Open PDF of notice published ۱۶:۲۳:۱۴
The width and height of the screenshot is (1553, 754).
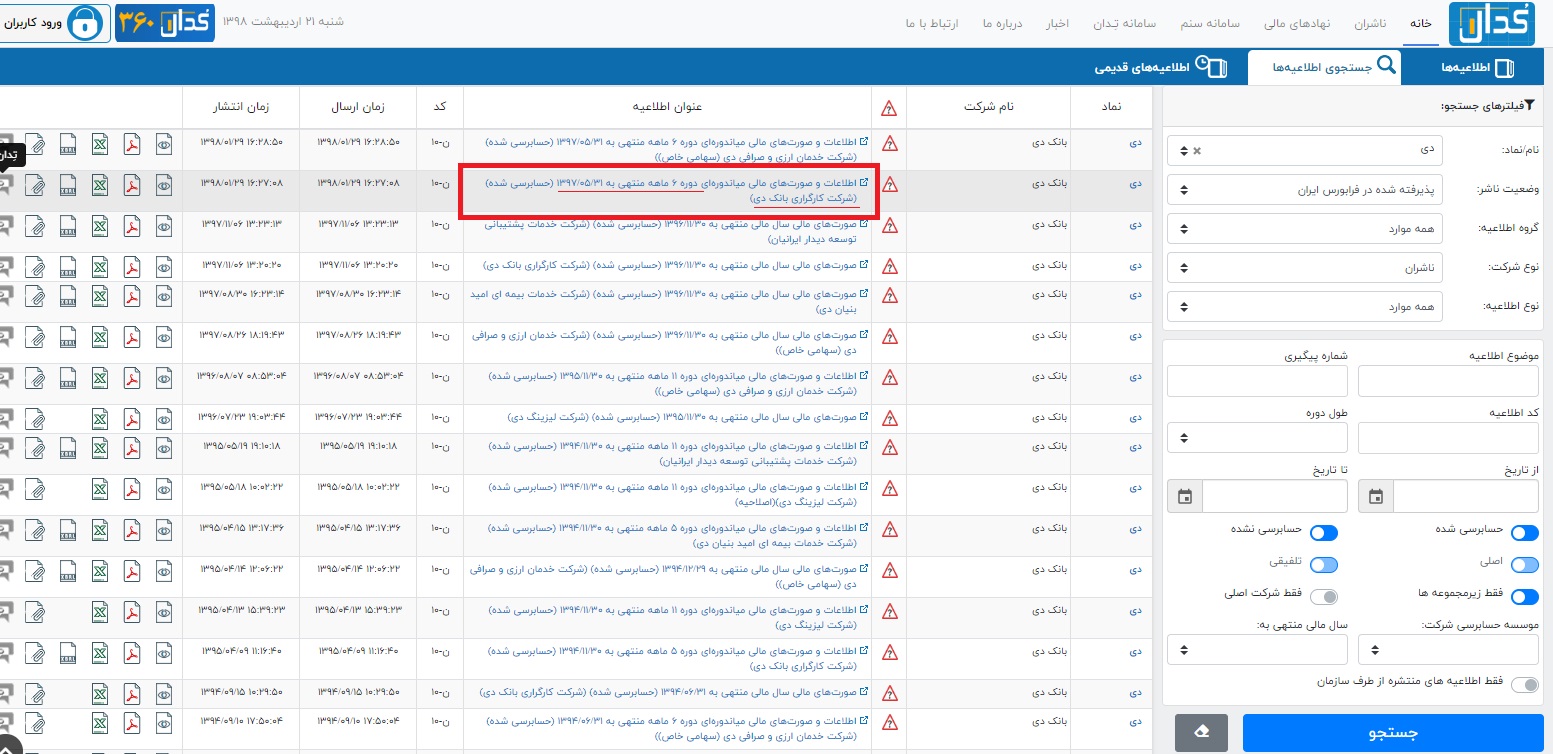(x=131, y=295)
